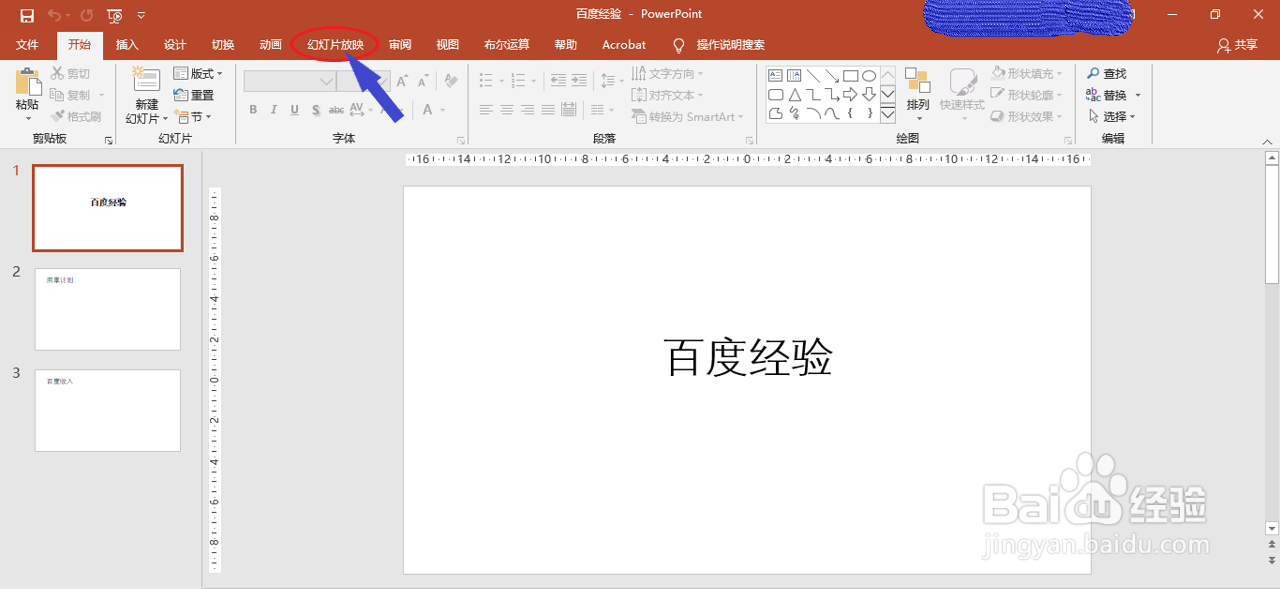Image resolution: width=1280 pixels, height=589 pixels.
Task: Open the font name combo box
Action: click(290, 81)
